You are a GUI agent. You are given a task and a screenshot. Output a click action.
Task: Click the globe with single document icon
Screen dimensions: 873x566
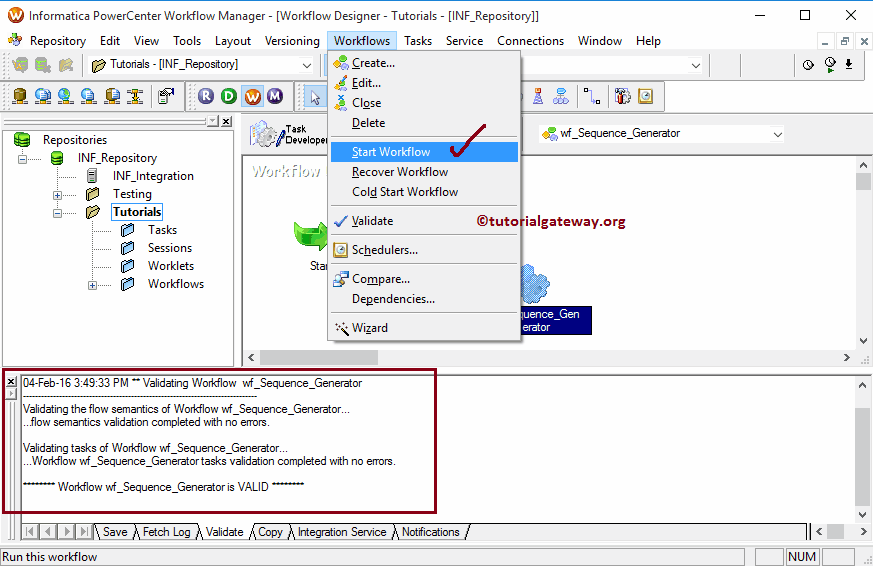(88, 96)
